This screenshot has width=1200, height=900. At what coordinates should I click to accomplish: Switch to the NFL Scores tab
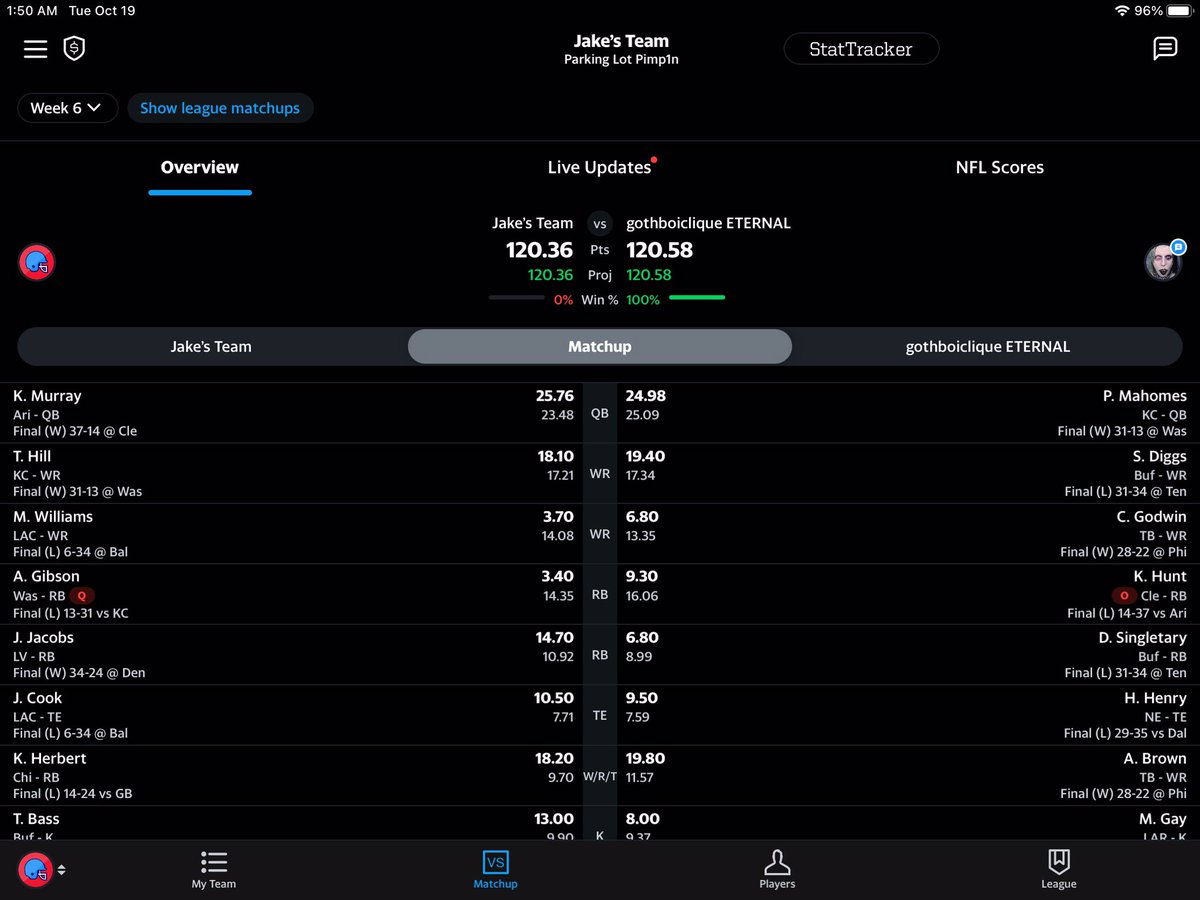coord(1000,168)
